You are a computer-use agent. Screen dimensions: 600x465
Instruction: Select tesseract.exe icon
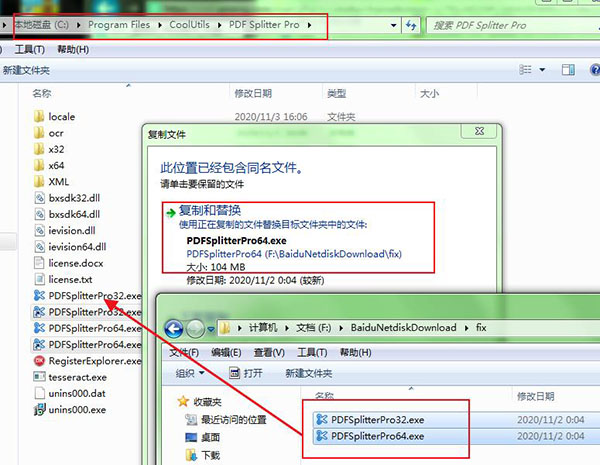(x=39, y=377)
